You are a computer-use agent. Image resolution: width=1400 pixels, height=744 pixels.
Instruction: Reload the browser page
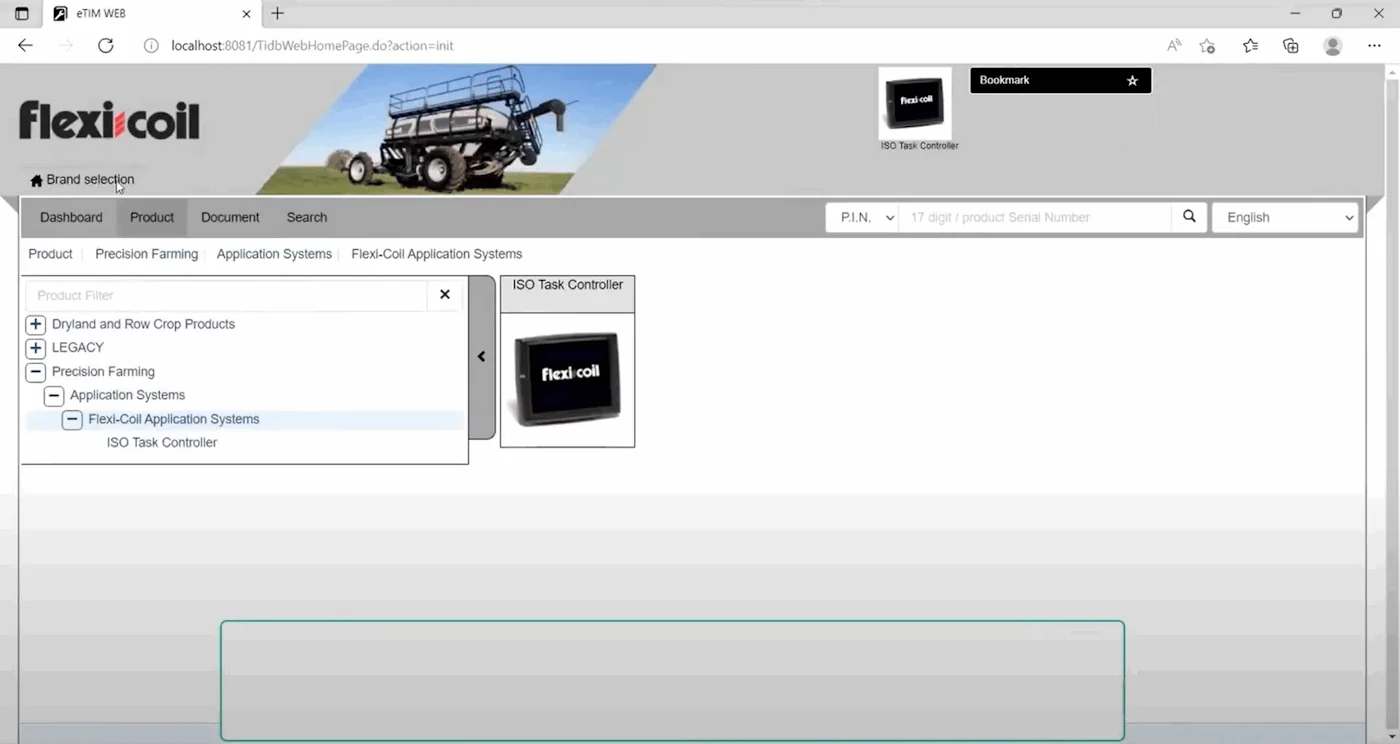tap(105, 45)
